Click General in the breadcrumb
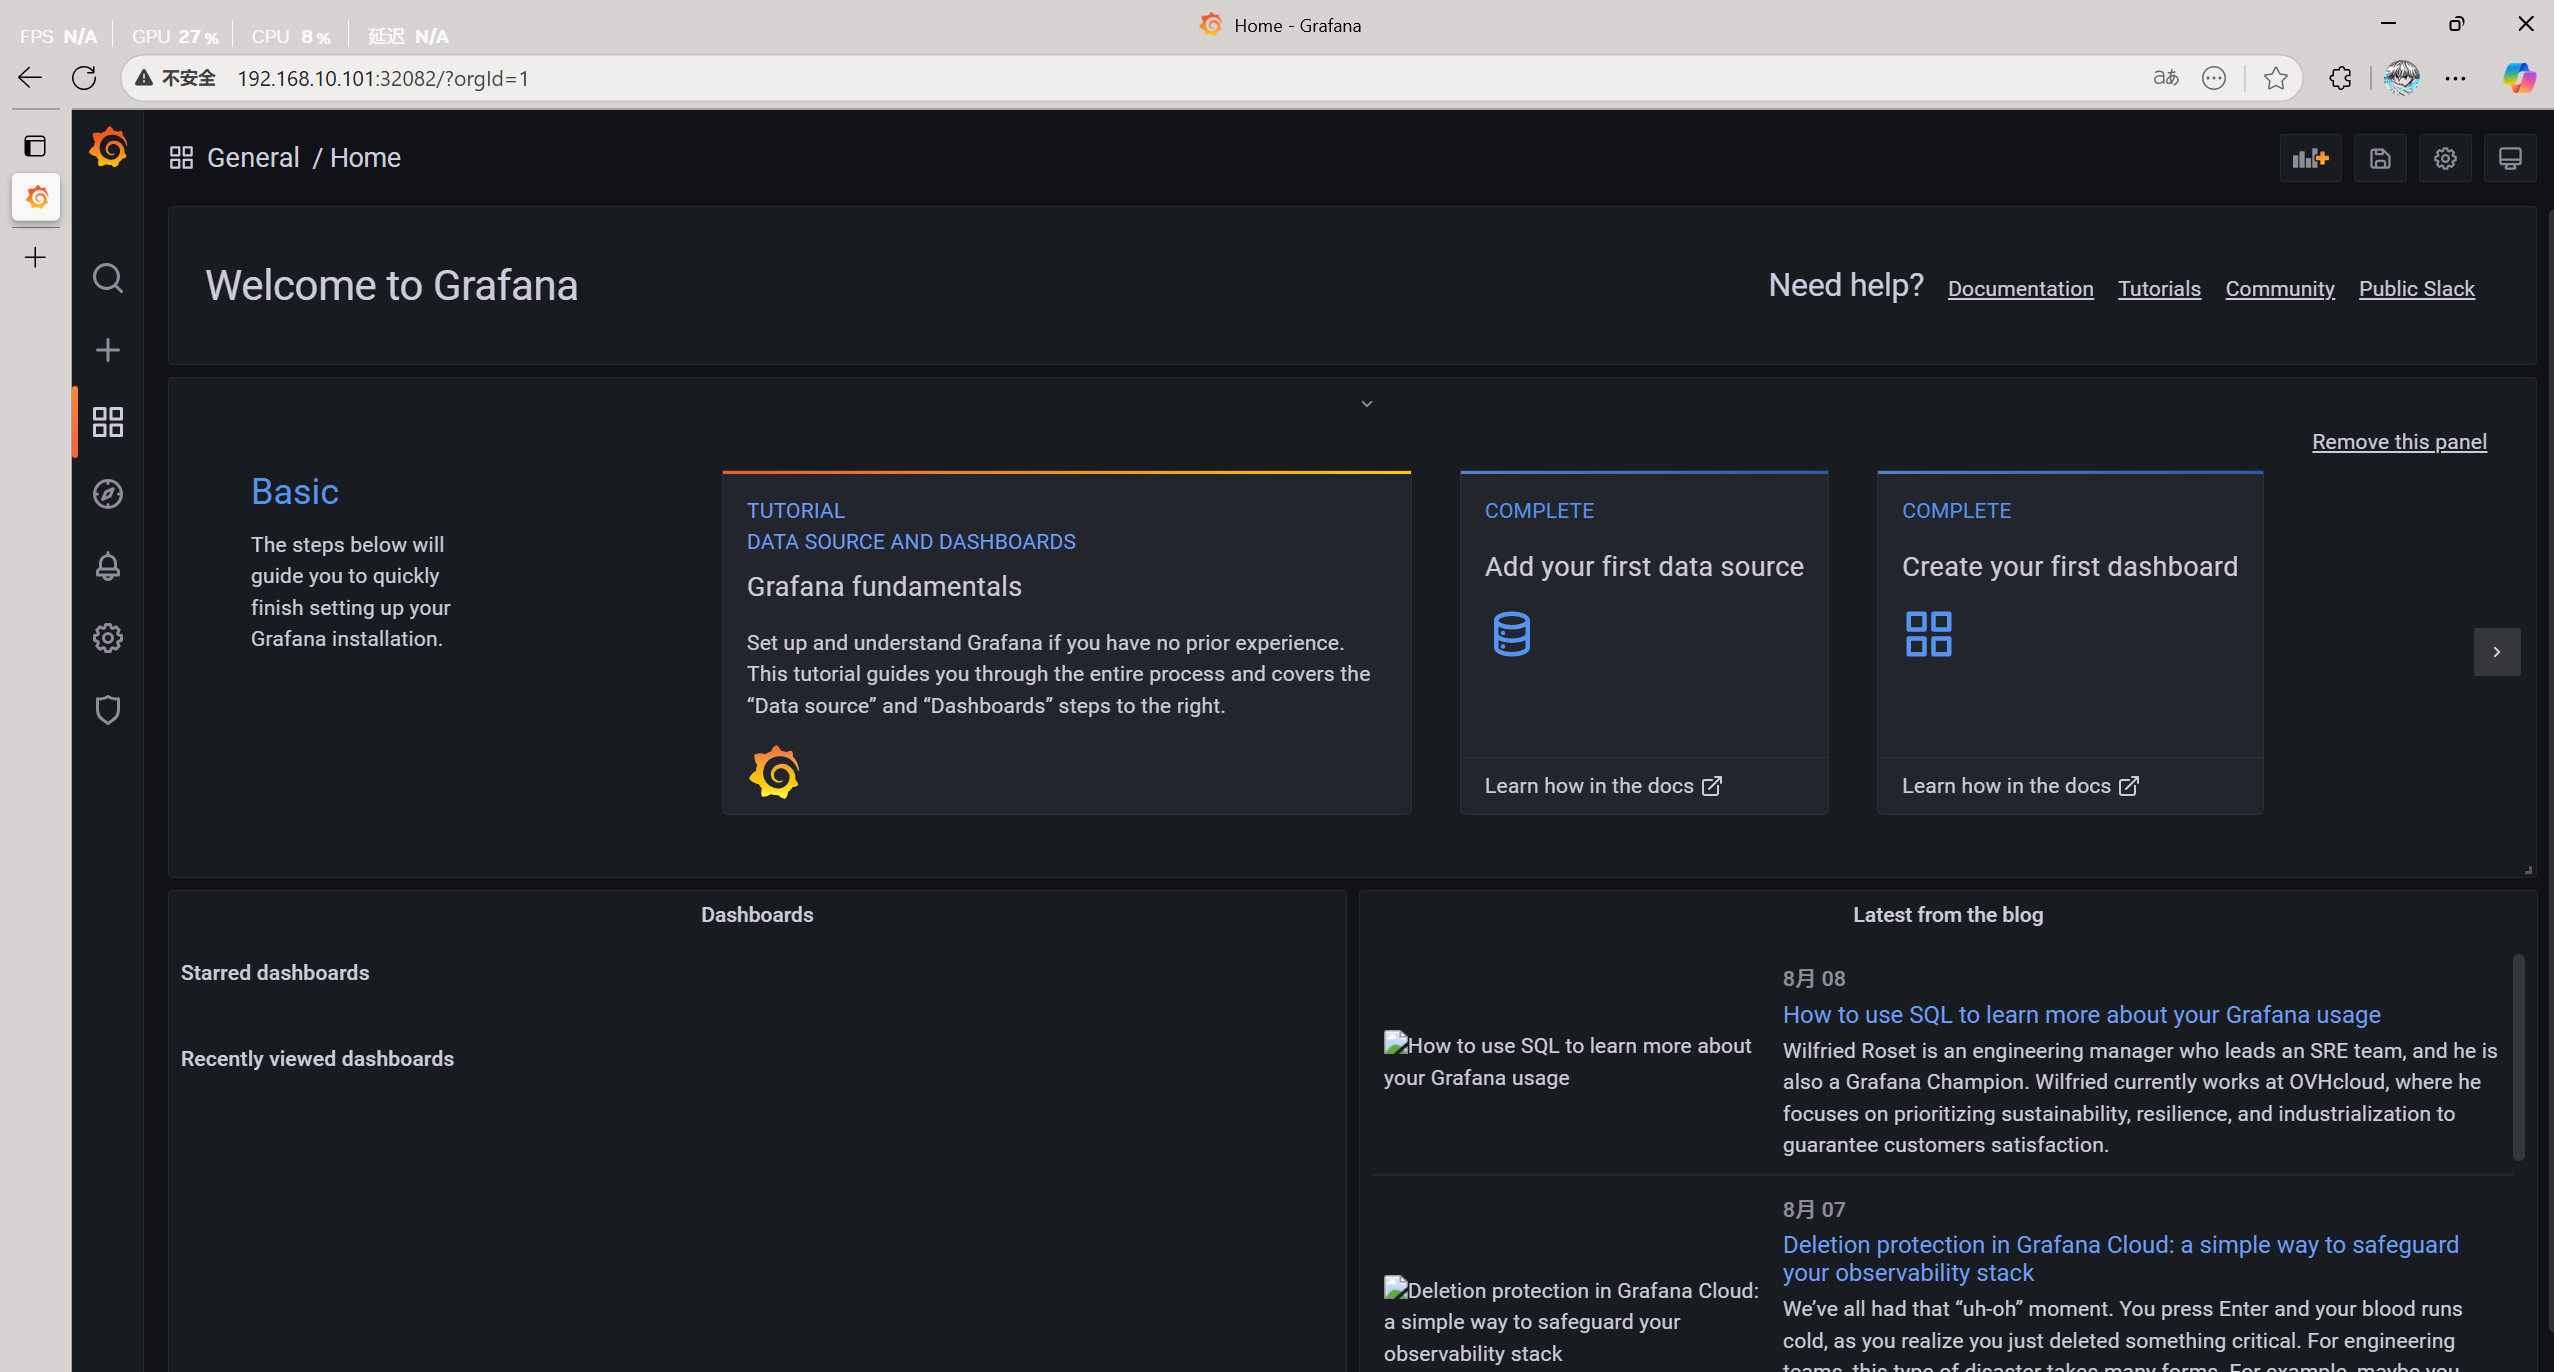The height and width of the screenshot is (1372, 2554). 253,158
